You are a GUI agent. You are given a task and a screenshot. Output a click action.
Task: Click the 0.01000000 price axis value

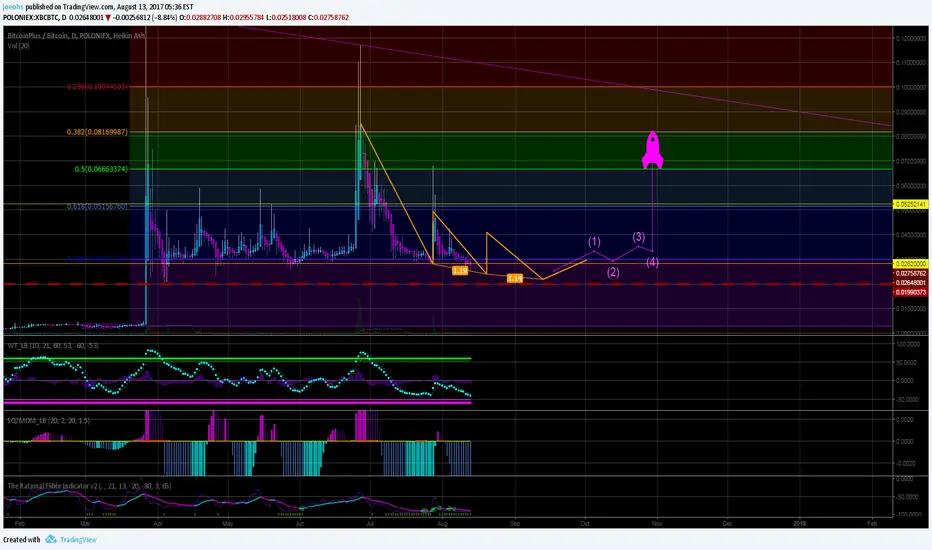[911, 309]
